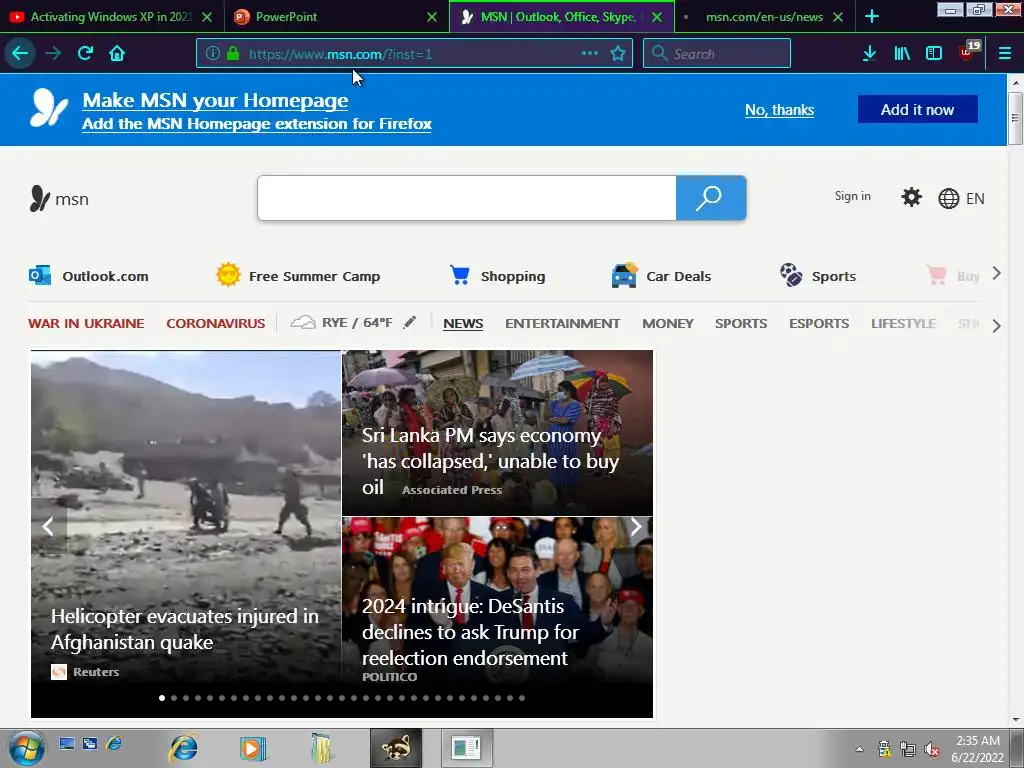
Task: Click Make MSN your Homepage link
Action: 215,100
